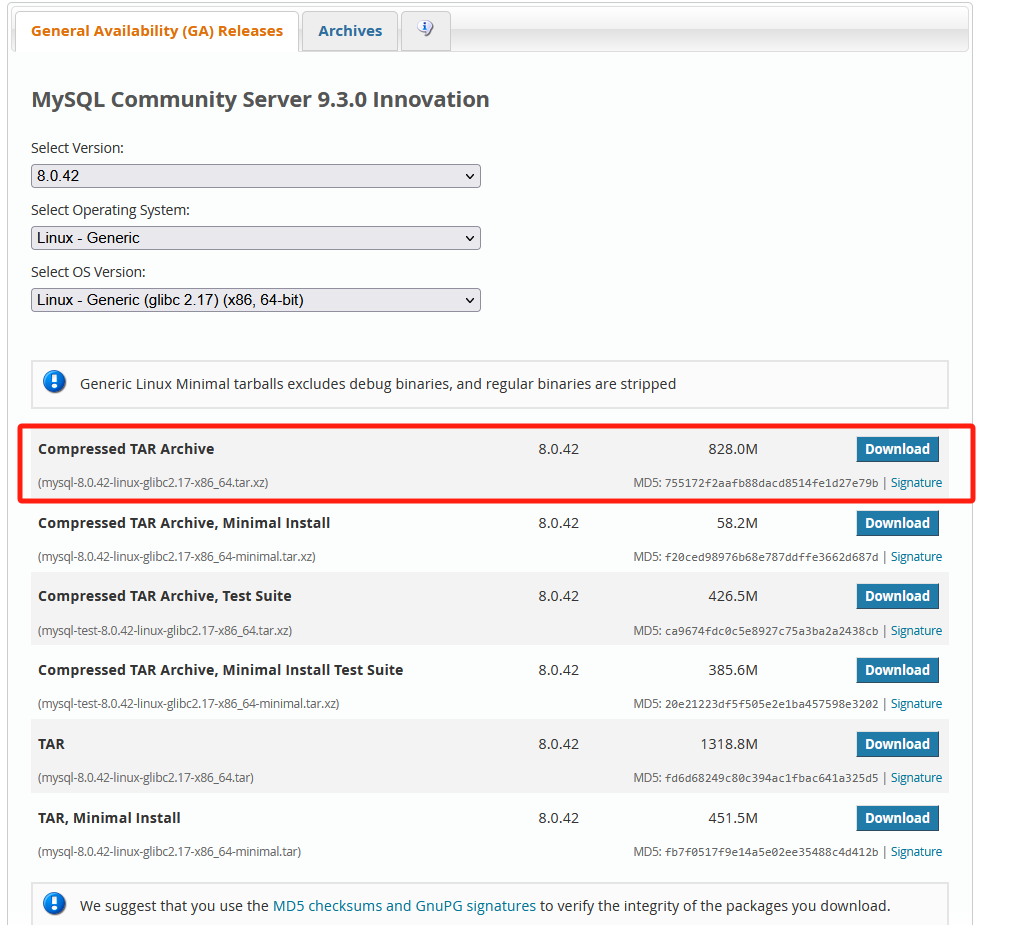1020x925 pixels.
Task: Click MD5 hash fd6d68249c80c394ac1fbac641a325d5
Action: click(x=772, y=778)
